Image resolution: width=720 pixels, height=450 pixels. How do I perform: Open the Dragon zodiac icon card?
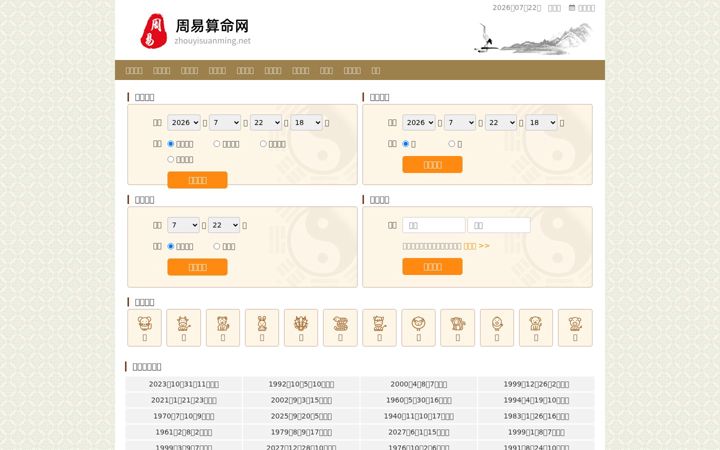click(301, 328)
